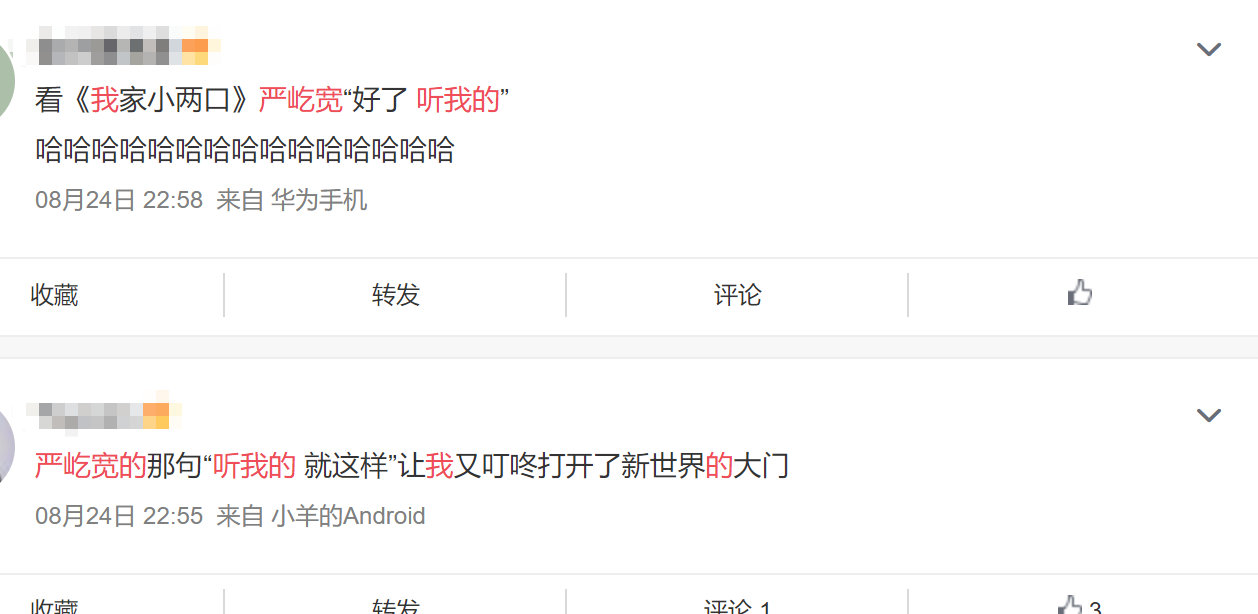Click 收藏 under the second post
Viewport: 1258px width, 614px height.
(54, 606)
